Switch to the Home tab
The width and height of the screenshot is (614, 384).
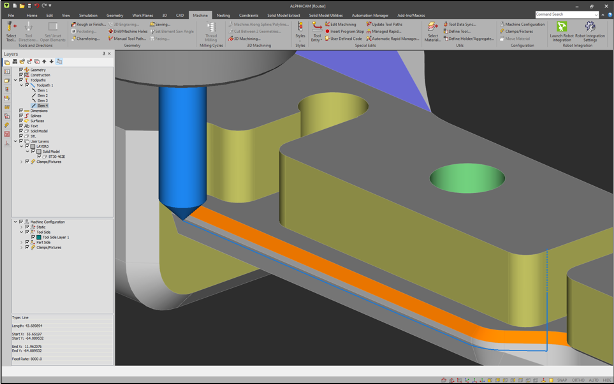[32, 15]
